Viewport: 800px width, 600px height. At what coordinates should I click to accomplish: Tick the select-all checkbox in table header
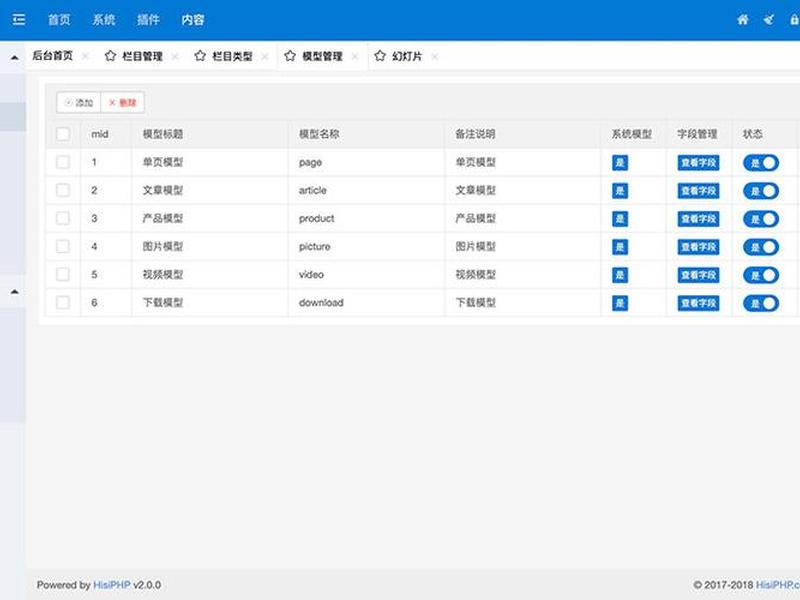tap(63, 134)
